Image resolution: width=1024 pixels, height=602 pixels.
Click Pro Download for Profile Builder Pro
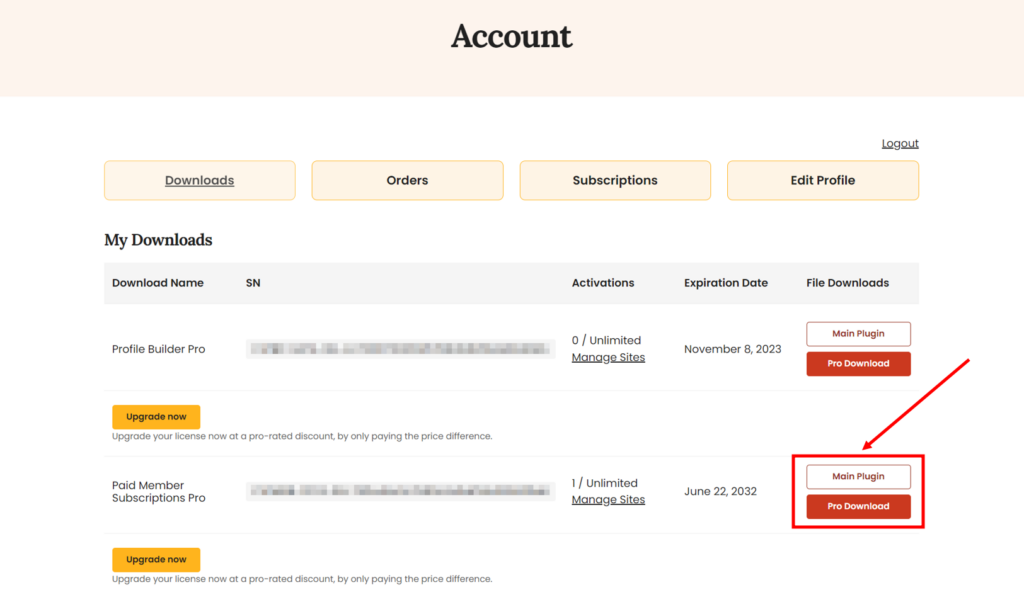point(858,364)
